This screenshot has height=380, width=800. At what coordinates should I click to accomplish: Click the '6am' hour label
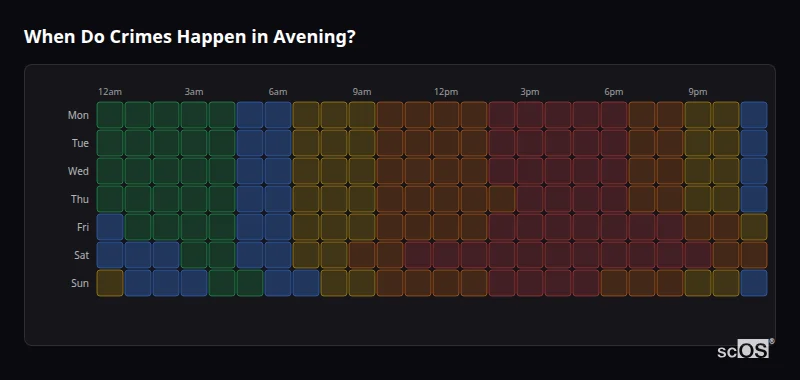pyautogui.click(x=278, y=92)
